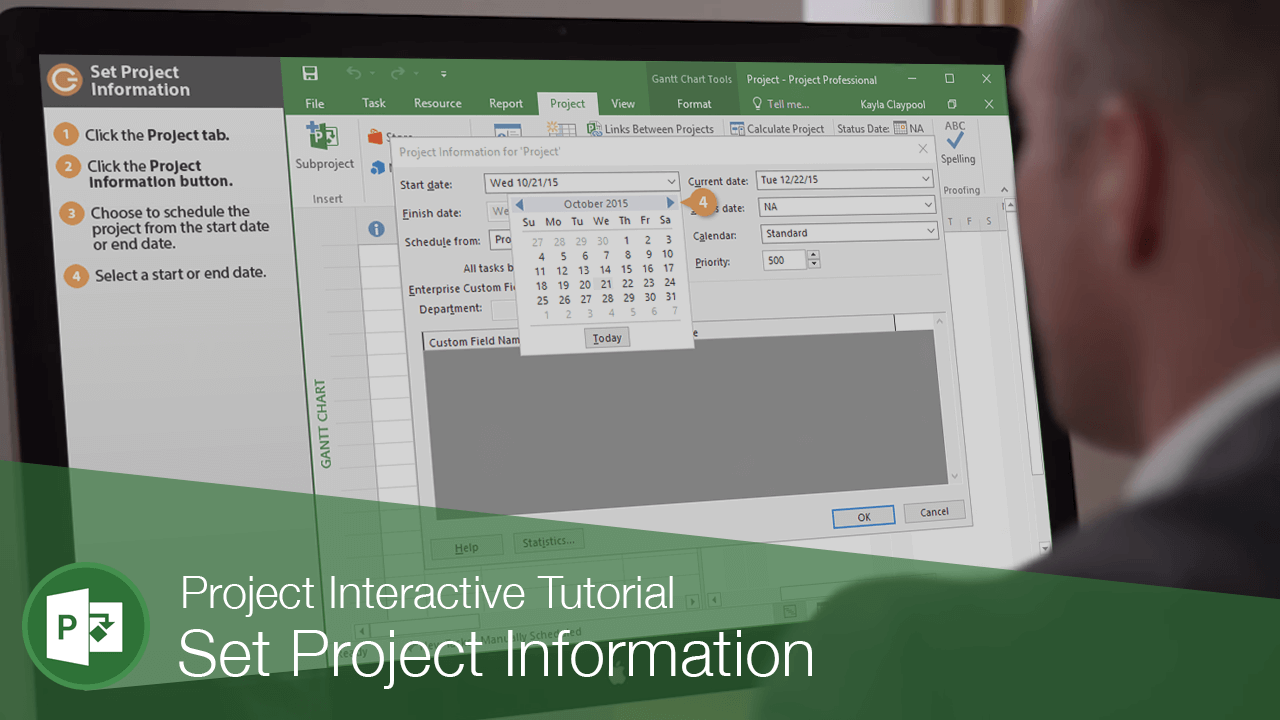This screenshot has height=720, width=1280.
Task: Cancel the Project Information dialog
Action: (934, 511)
